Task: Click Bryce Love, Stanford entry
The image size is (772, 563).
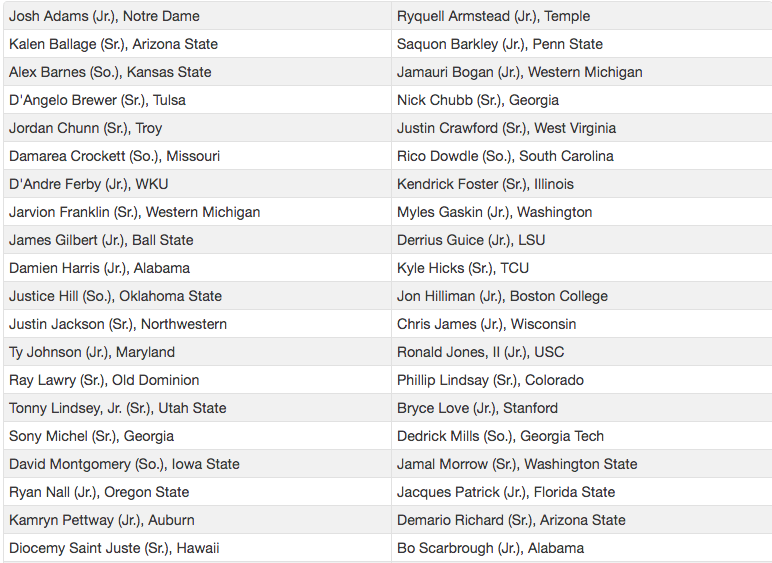Action: pyautogui.click(x=477, y=408)
